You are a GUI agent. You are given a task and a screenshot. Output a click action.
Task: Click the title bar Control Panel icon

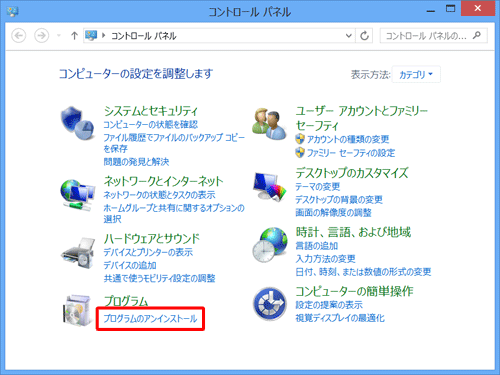click(x=13, y=11)
